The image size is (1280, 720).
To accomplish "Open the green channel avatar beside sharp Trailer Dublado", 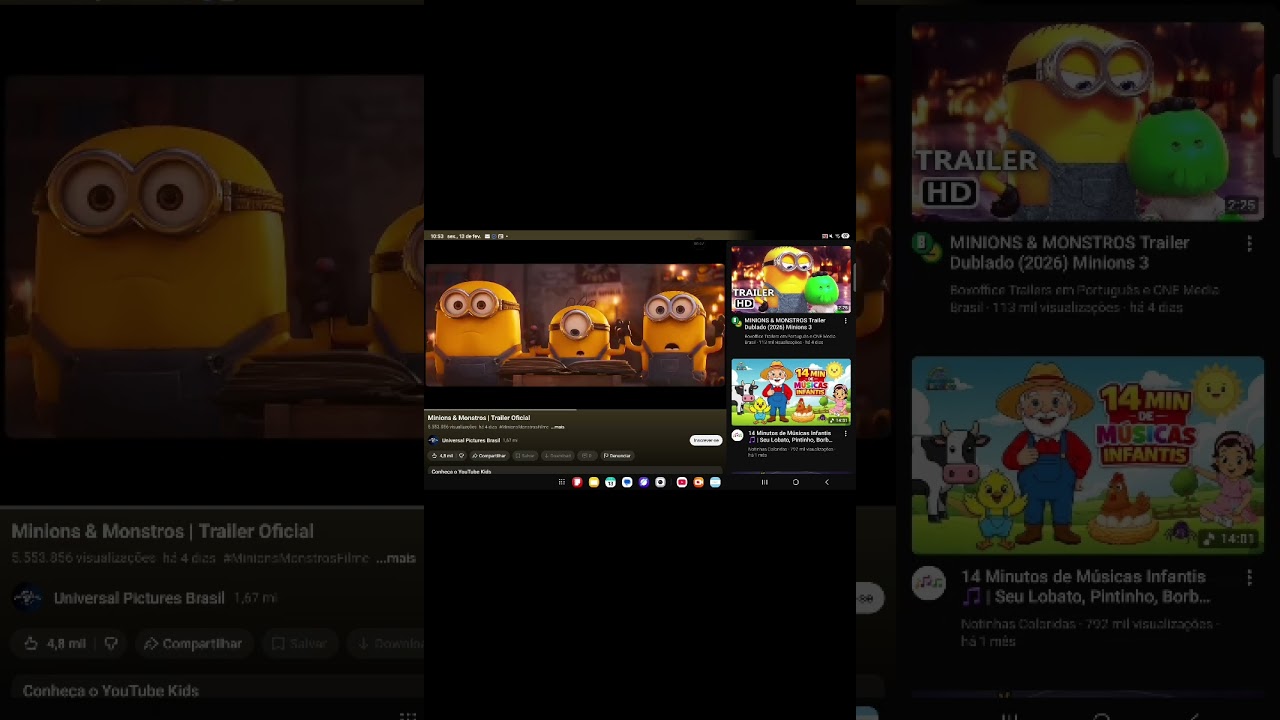I will pos(737,323).
